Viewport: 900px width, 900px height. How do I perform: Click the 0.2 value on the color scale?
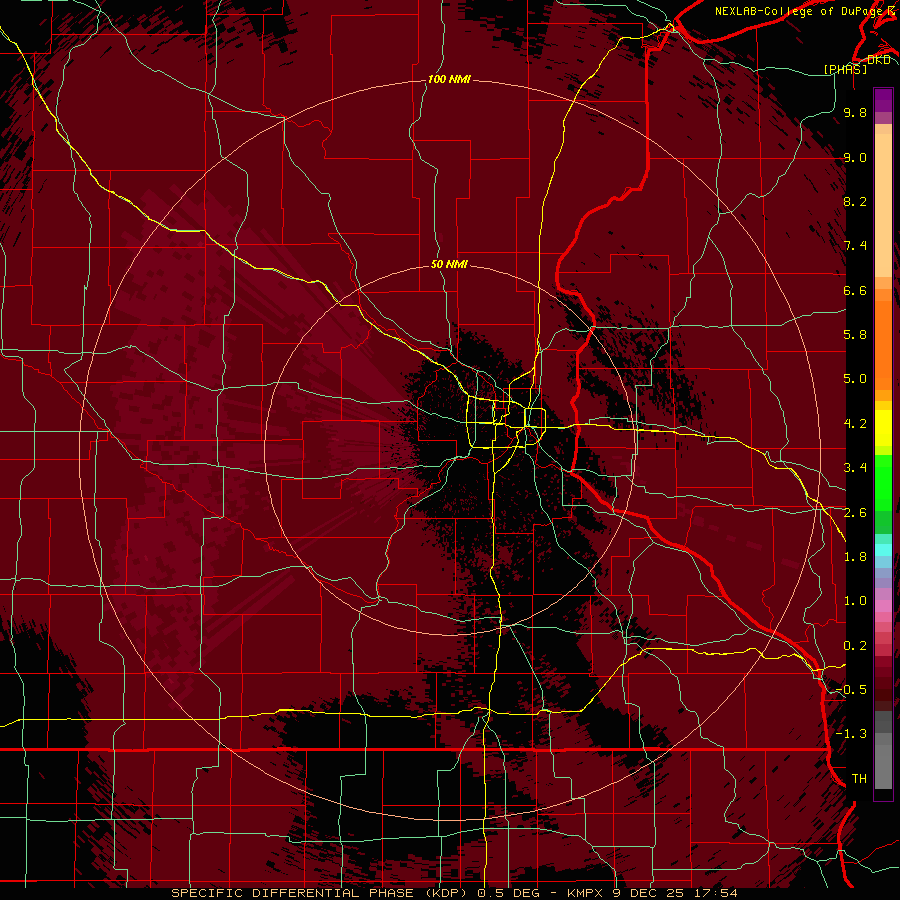pyautogui.click(x=855, y=646)
